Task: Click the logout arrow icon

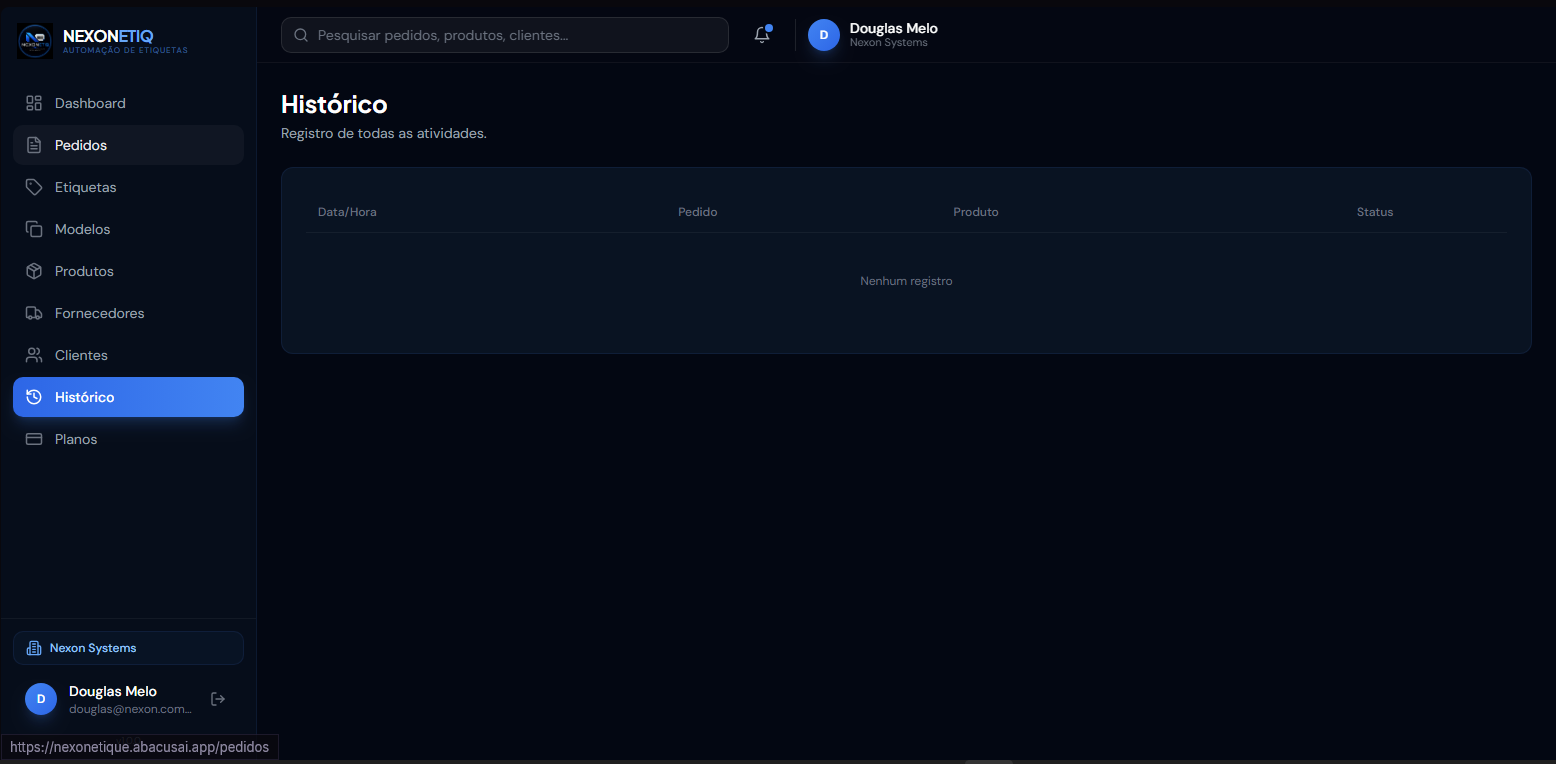Action: point(218,699)
